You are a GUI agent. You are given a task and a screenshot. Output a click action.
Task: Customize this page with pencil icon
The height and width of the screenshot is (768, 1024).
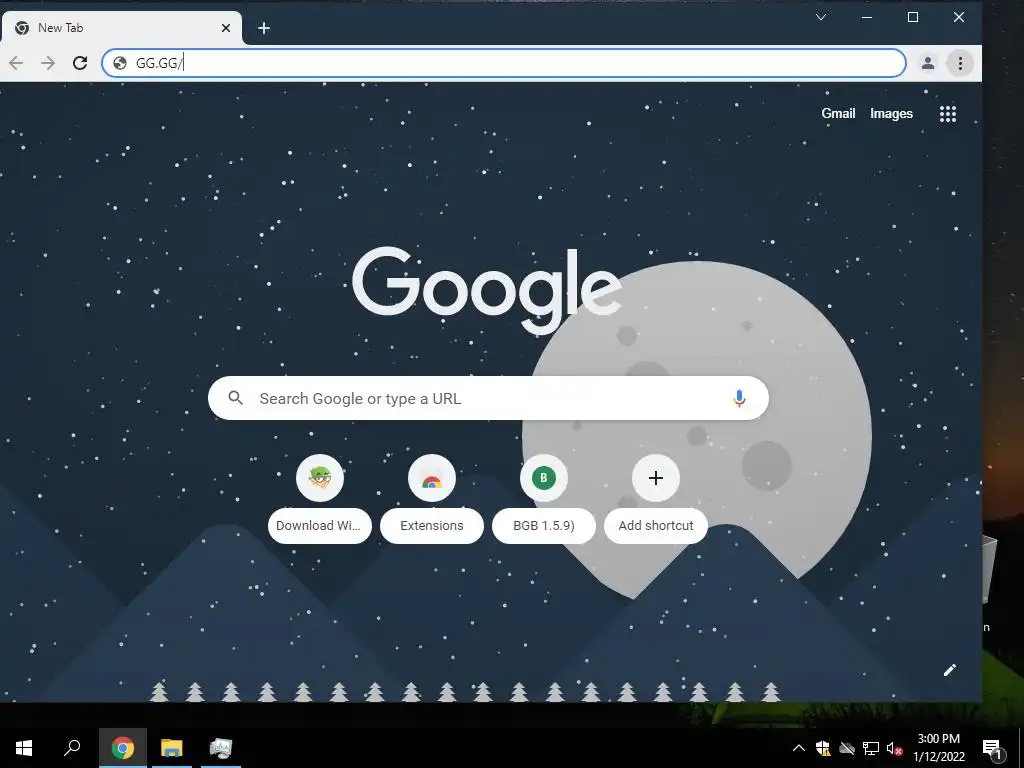[x=950, y=670]
